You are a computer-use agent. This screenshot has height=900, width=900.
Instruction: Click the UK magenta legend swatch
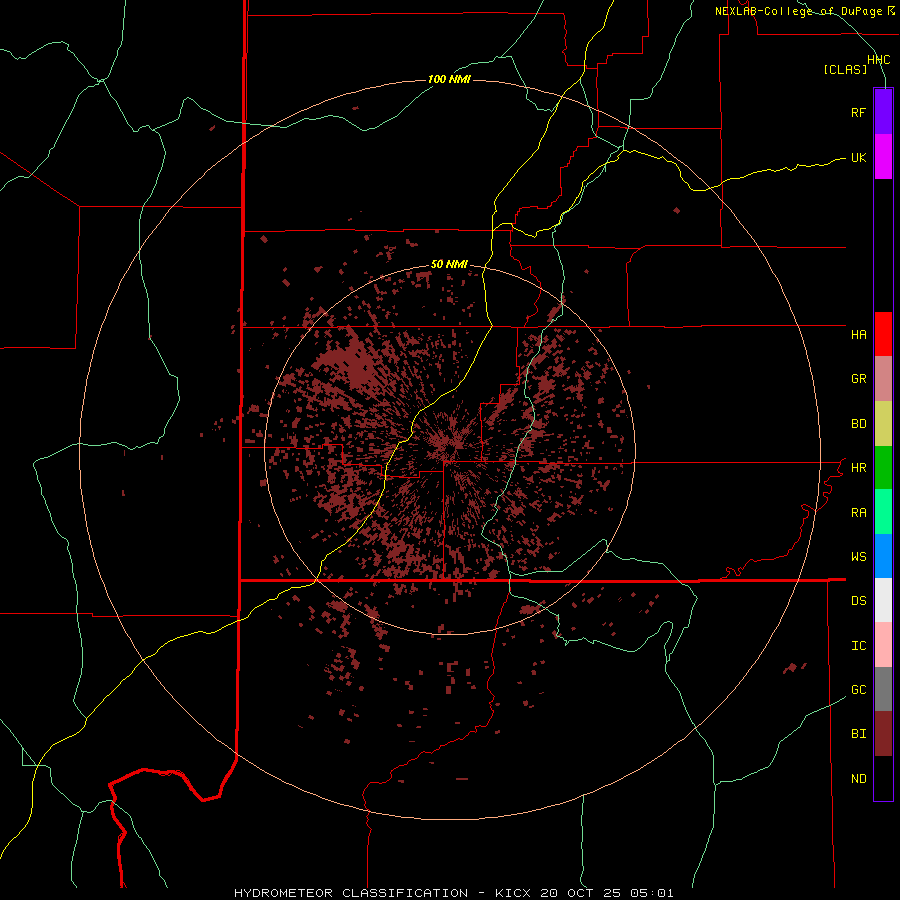[883, 157]
